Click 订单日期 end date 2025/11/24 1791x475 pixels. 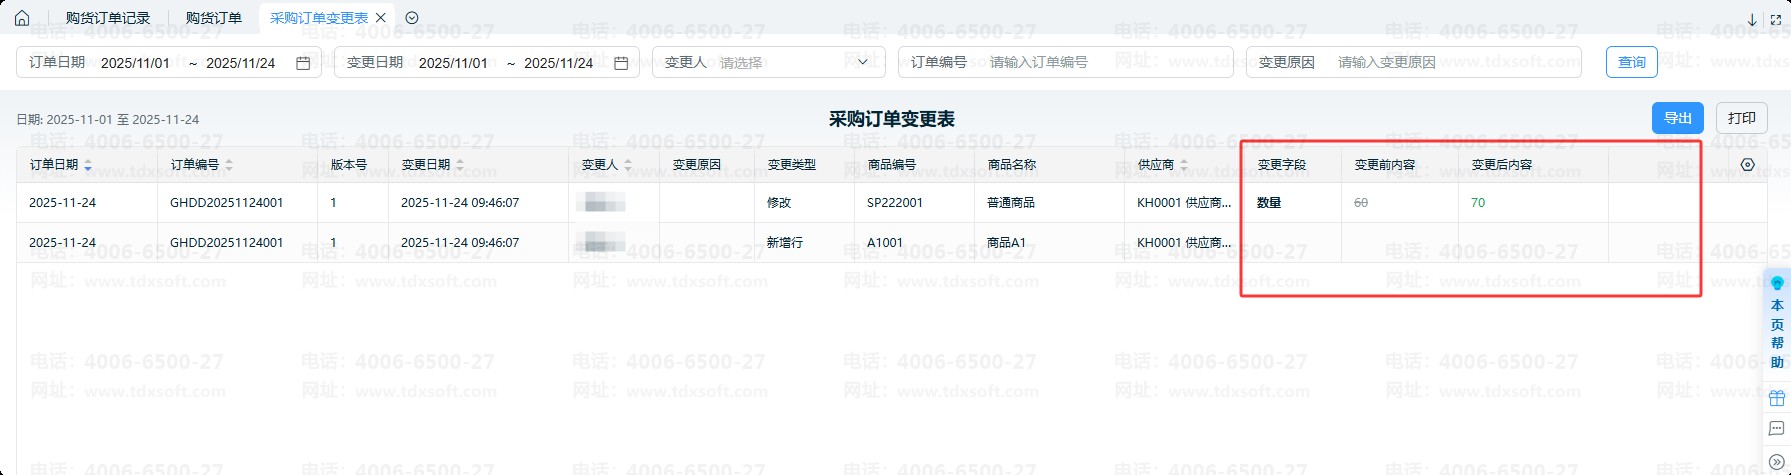point(241,63)
